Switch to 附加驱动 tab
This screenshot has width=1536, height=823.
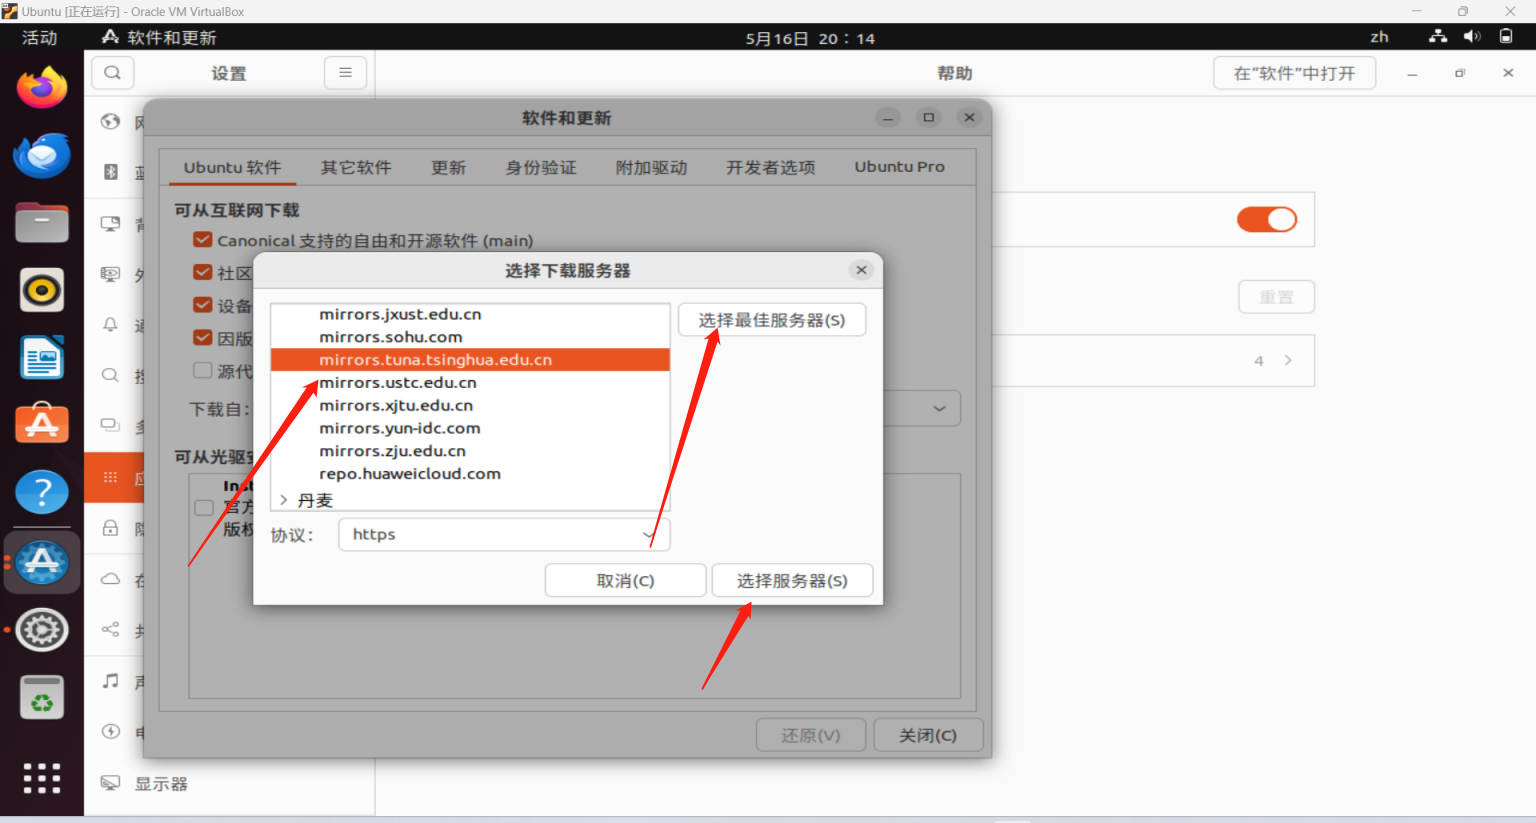[652, 167]
